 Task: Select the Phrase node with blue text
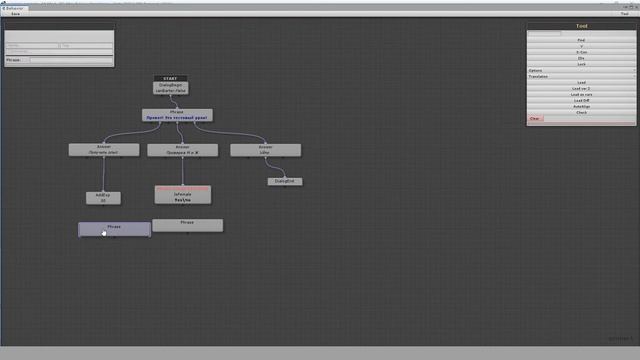point(177,115)
